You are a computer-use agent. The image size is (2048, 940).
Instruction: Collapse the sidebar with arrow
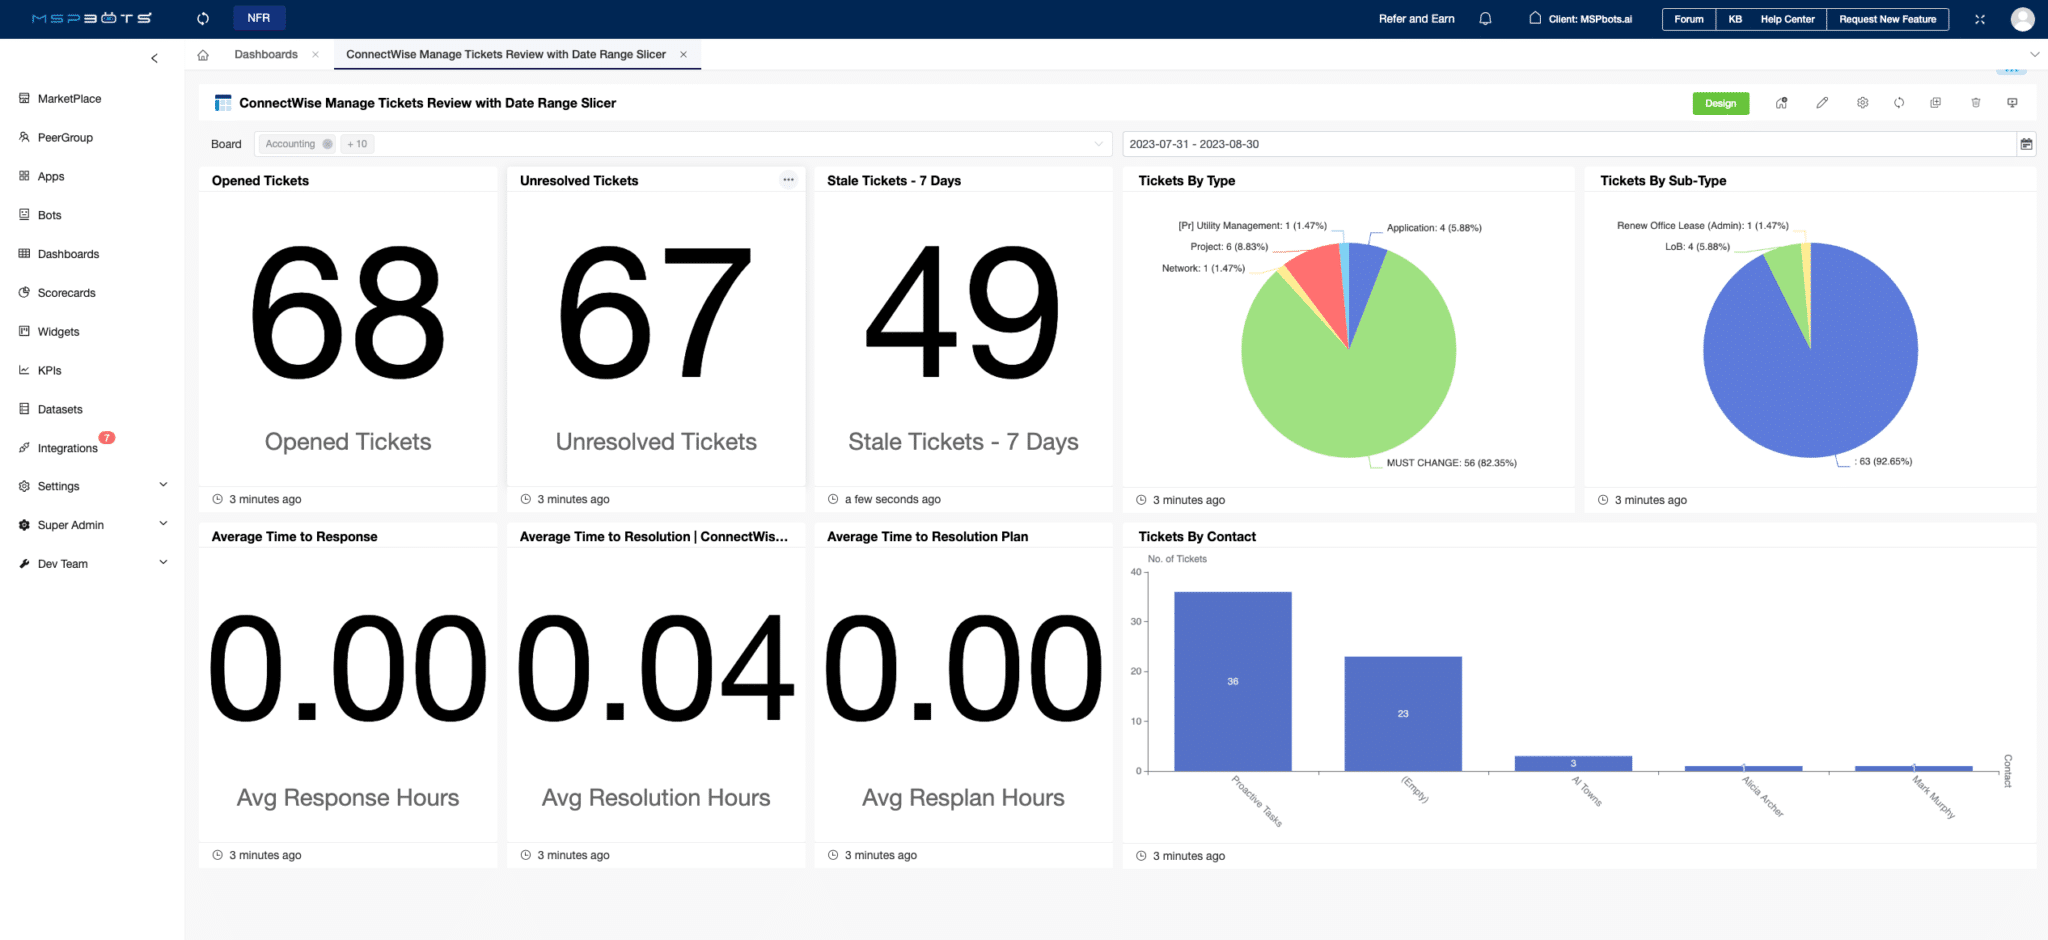pyautogui.click(x=154, y=58)
